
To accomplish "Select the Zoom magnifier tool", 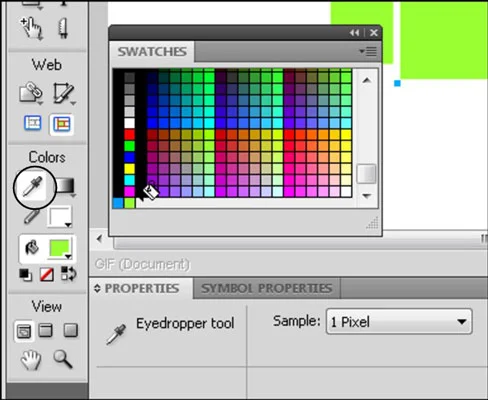I will pos(63,359).
